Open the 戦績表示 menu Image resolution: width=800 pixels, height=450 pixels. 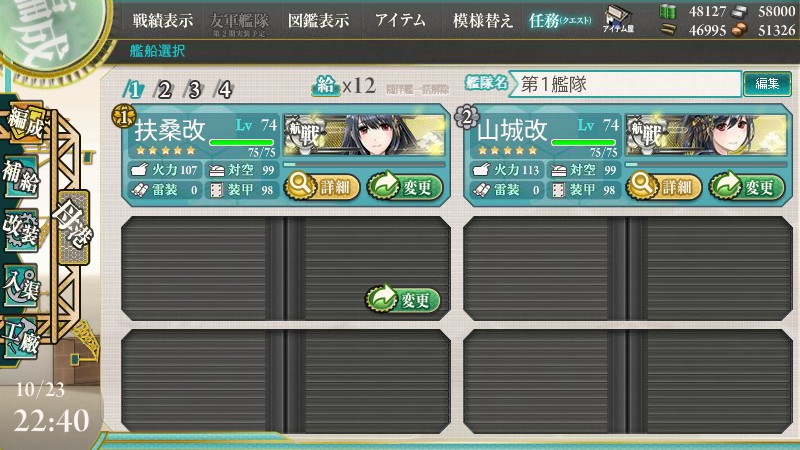163,20
